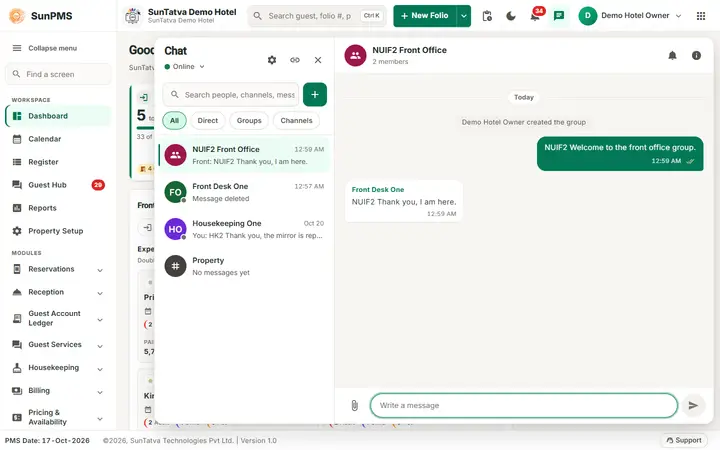The height and width of the screenshot is (450, 720).
Task: Open chat settings gear icon
Action: (x=272, y=60)
